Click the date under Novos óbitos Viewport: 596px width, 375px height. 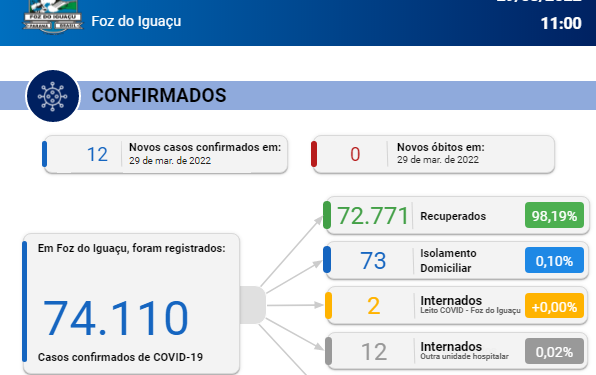tap(438, 160)
